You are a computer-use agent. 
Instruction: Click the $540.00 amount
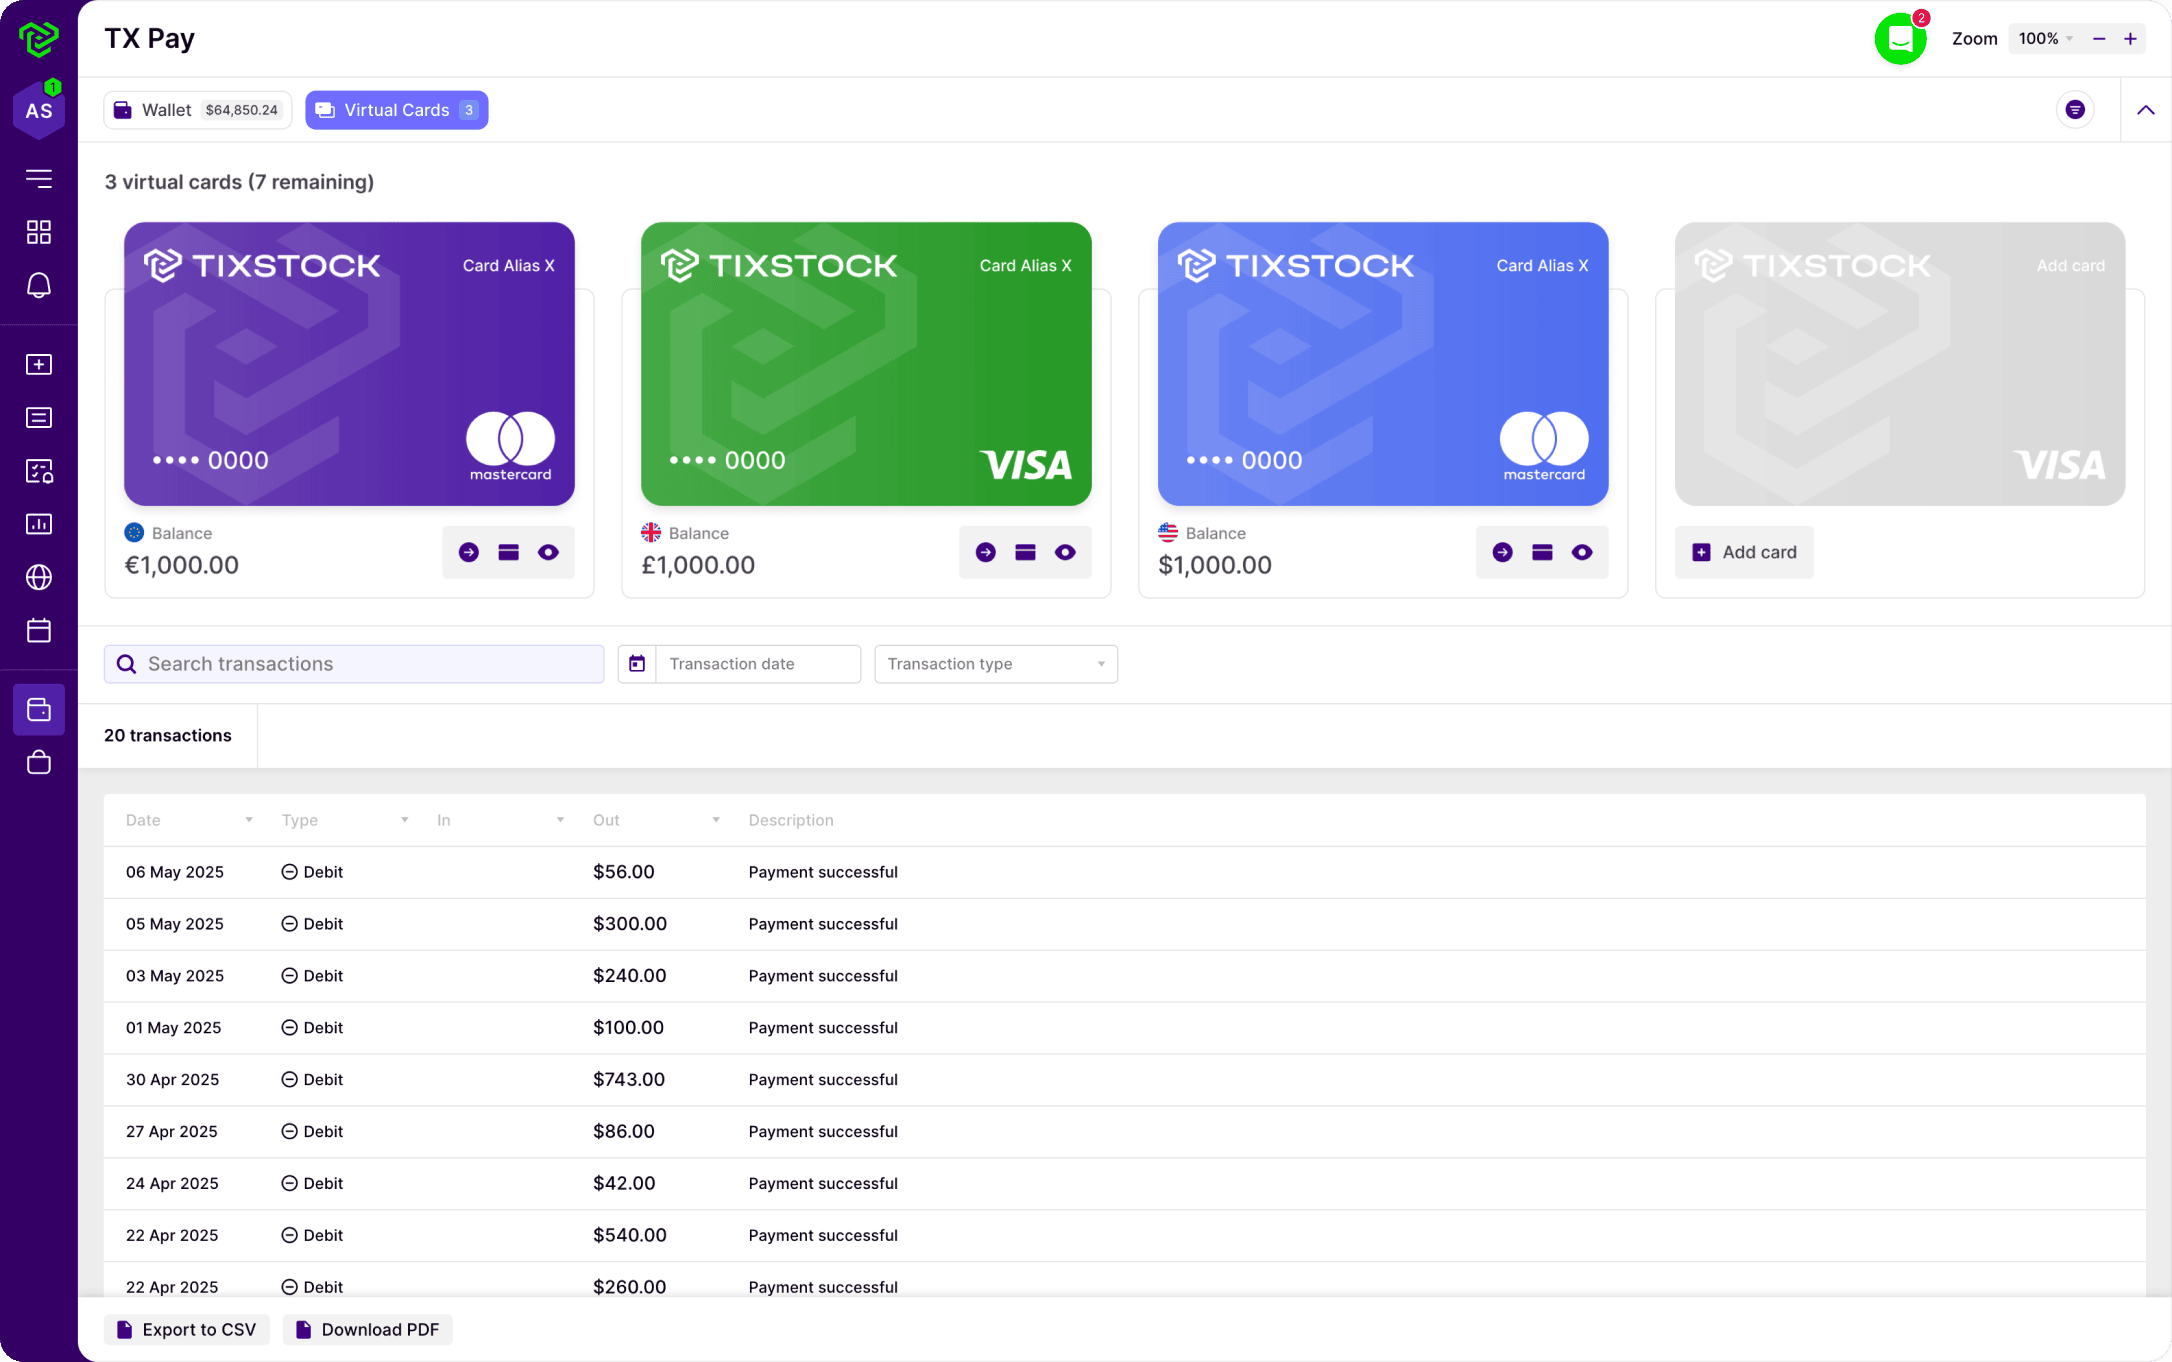630,1236
